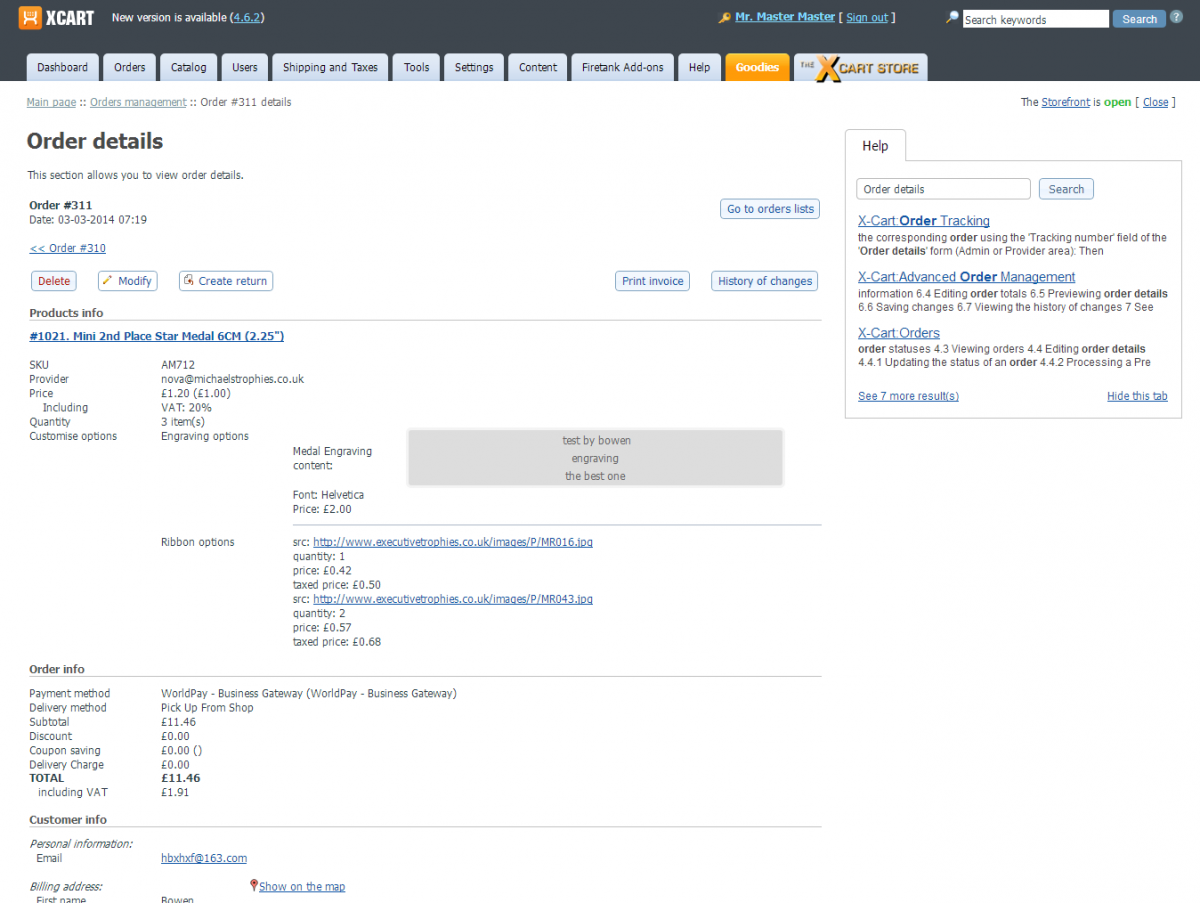Click the map pin icon near billing address

tap(254, 885)
